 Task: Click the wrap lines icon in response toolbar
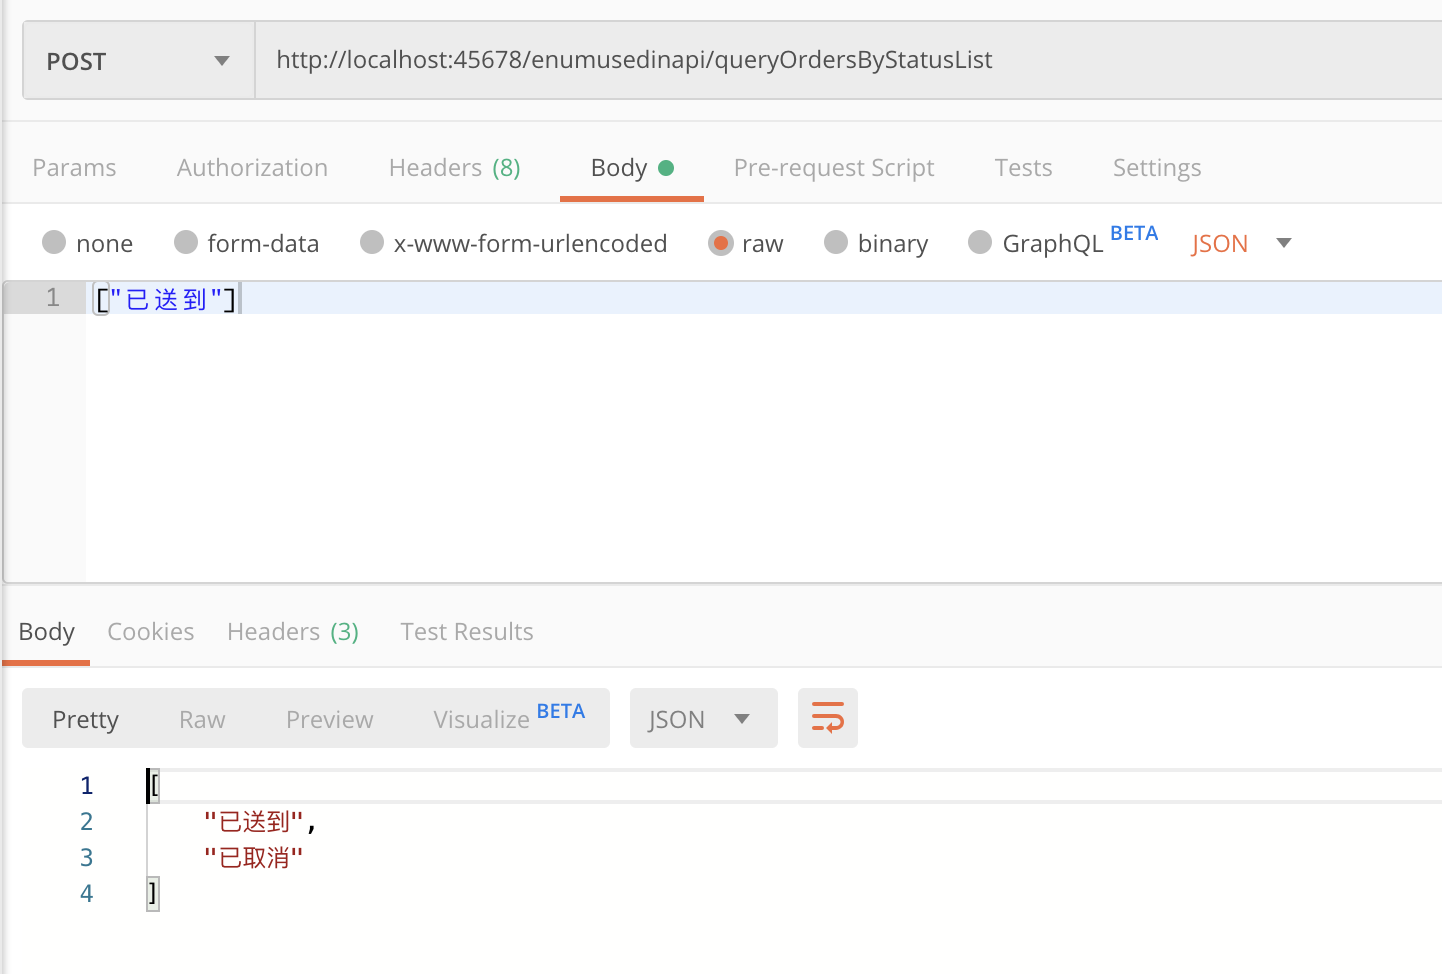tap(827, 718)
